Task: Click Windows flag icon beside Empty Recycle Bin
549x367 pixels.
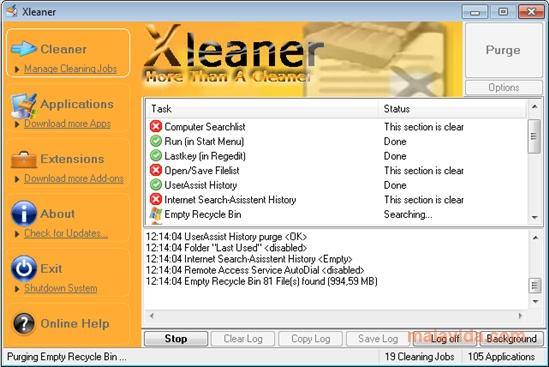Action: tap(156, 214)
